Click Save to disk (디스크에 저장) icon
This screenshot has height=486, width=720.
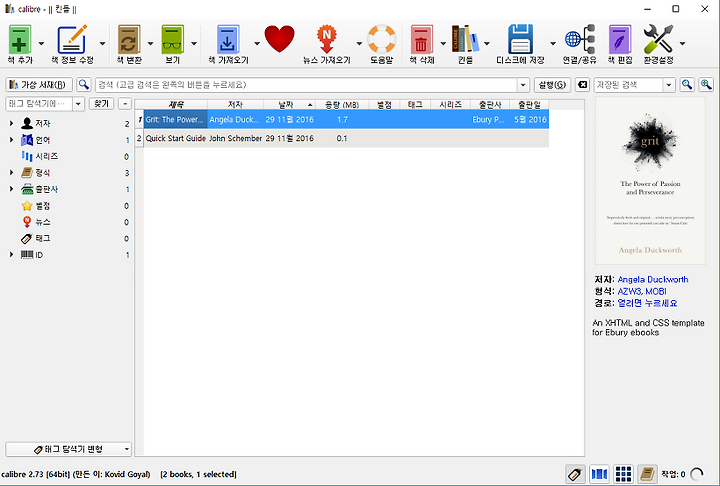pos(520,40)
